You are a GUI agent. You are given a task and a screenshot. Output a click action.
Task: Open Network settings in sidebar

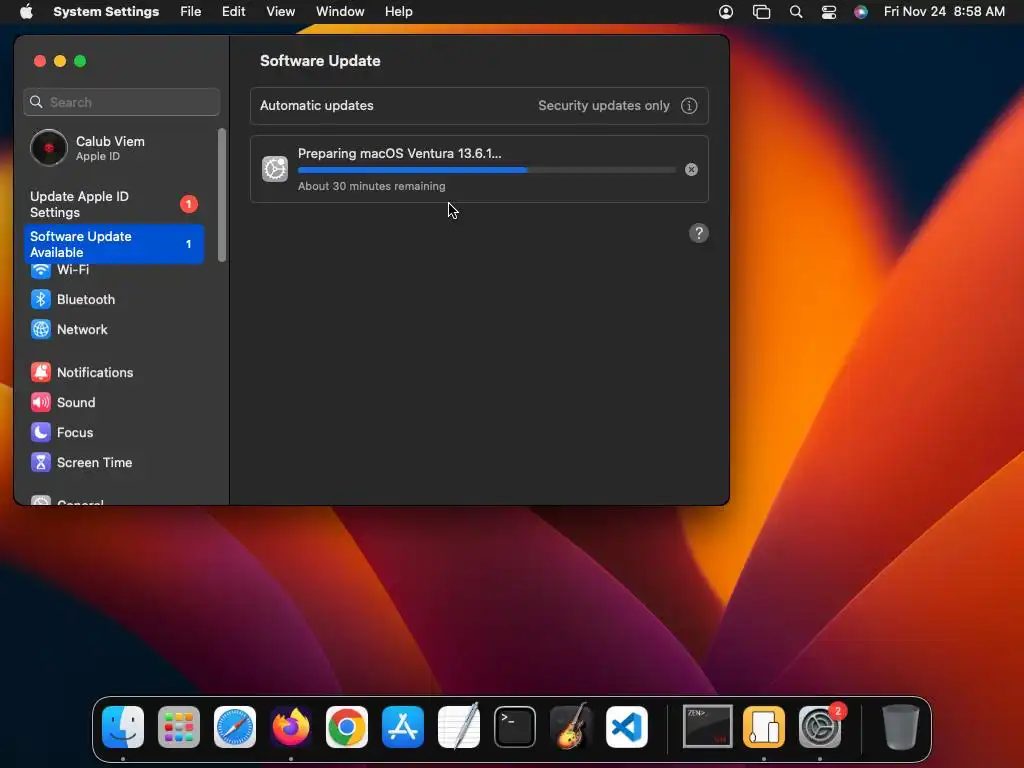69,329
